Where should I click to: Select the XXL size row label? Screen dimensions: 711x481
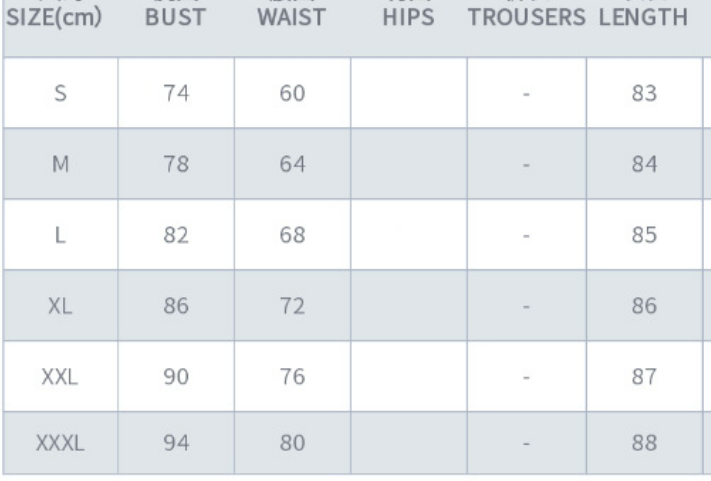59,377
